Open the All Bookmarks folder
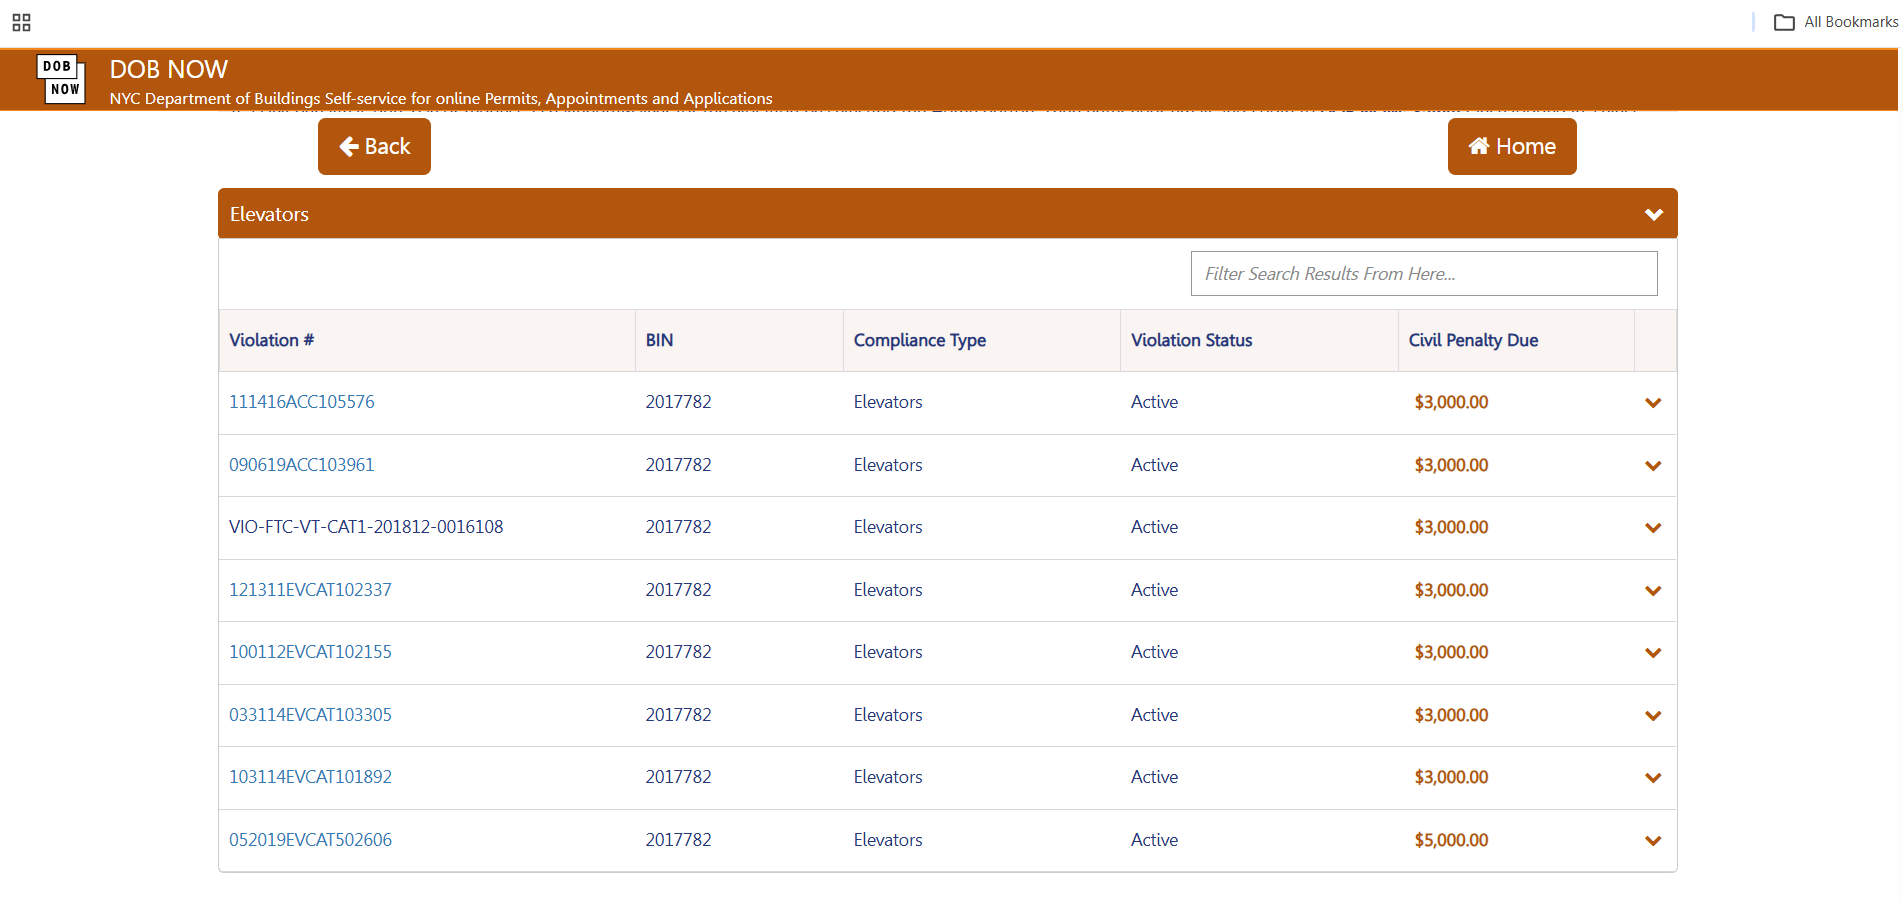 pyautogui.click(x=1836, y=22)
